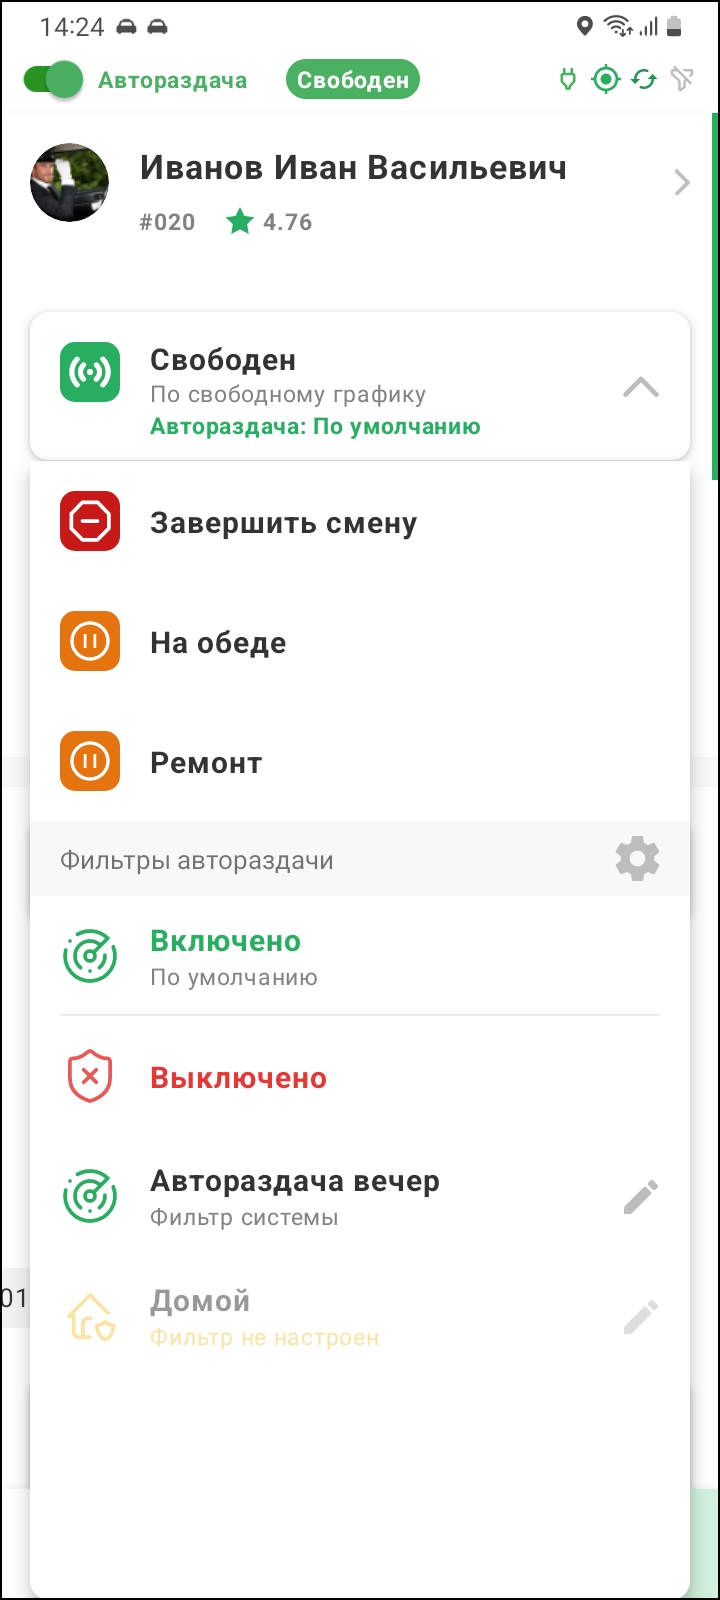
Task: Tap the sync refresh arrows icon
Action: (x=644, y=79)
